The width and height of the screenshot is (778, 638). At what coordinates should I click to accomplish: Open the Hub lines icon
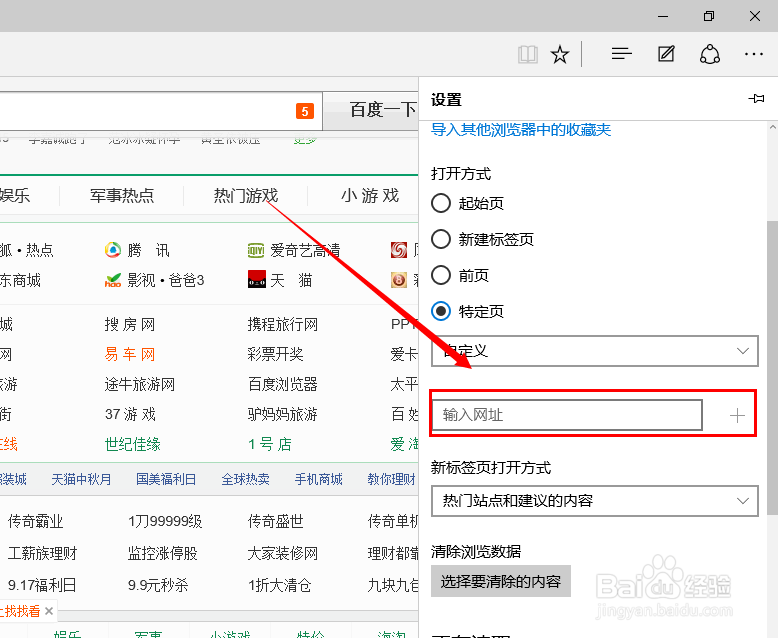(x=621, y=54)
